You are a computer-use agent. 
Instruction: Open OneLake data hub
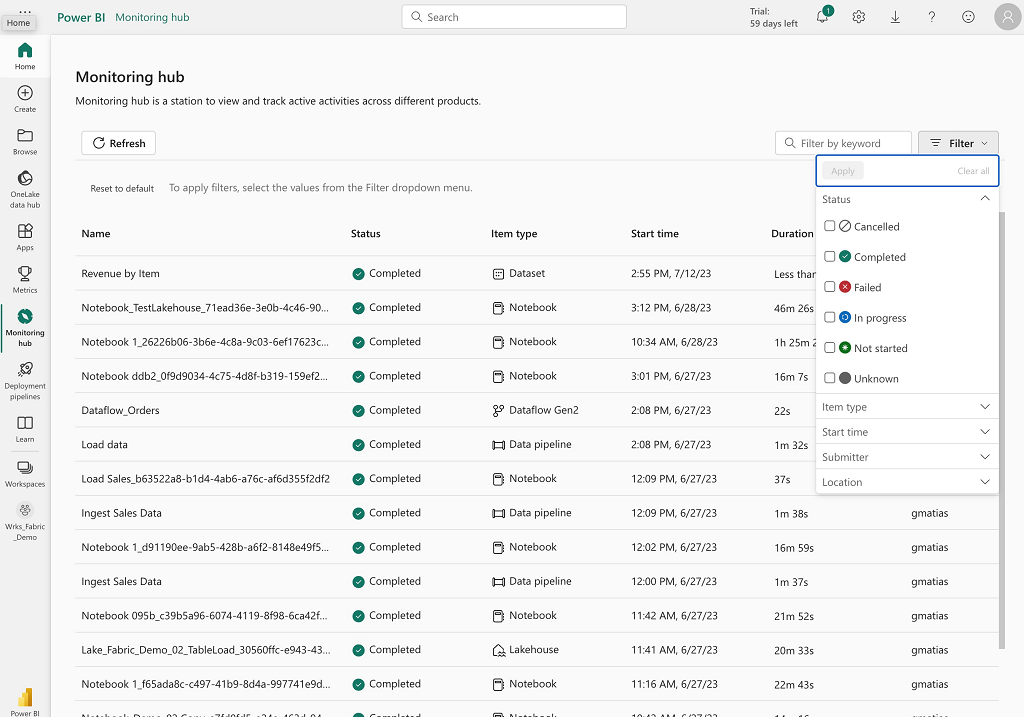tap(25, 189)
